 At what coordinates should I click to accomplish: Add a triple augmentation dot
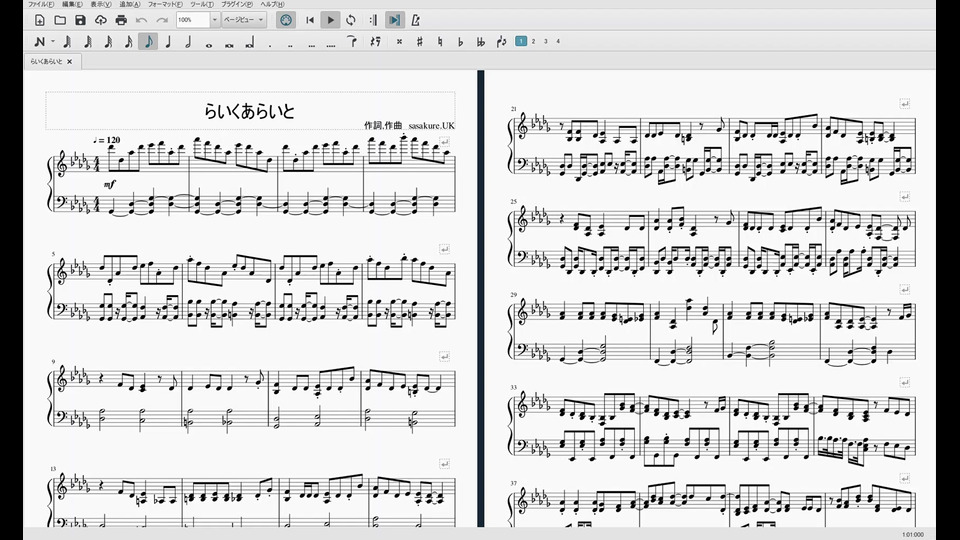coord(312,45)
